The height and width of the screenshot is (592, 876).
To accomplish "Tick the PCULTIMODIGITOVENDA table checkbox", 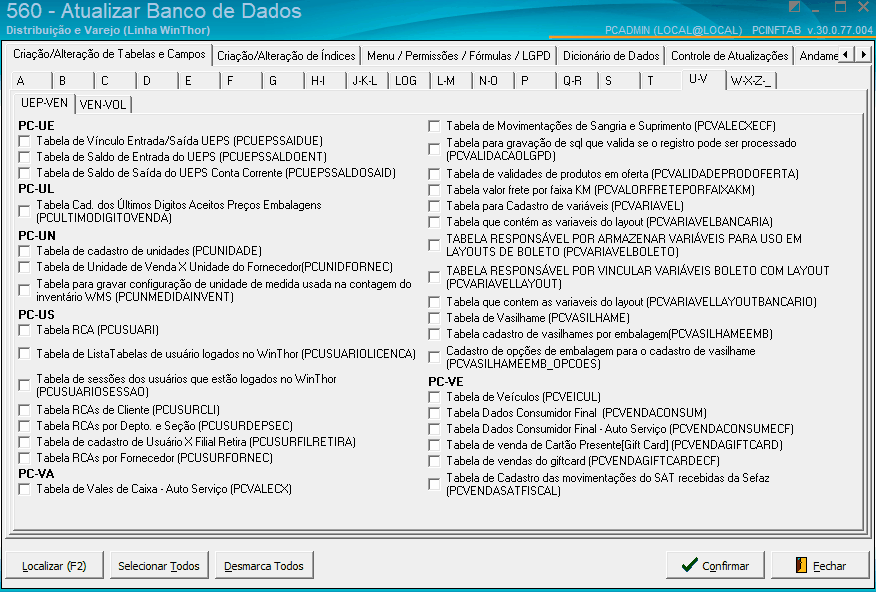I will (x=24, y=211).
